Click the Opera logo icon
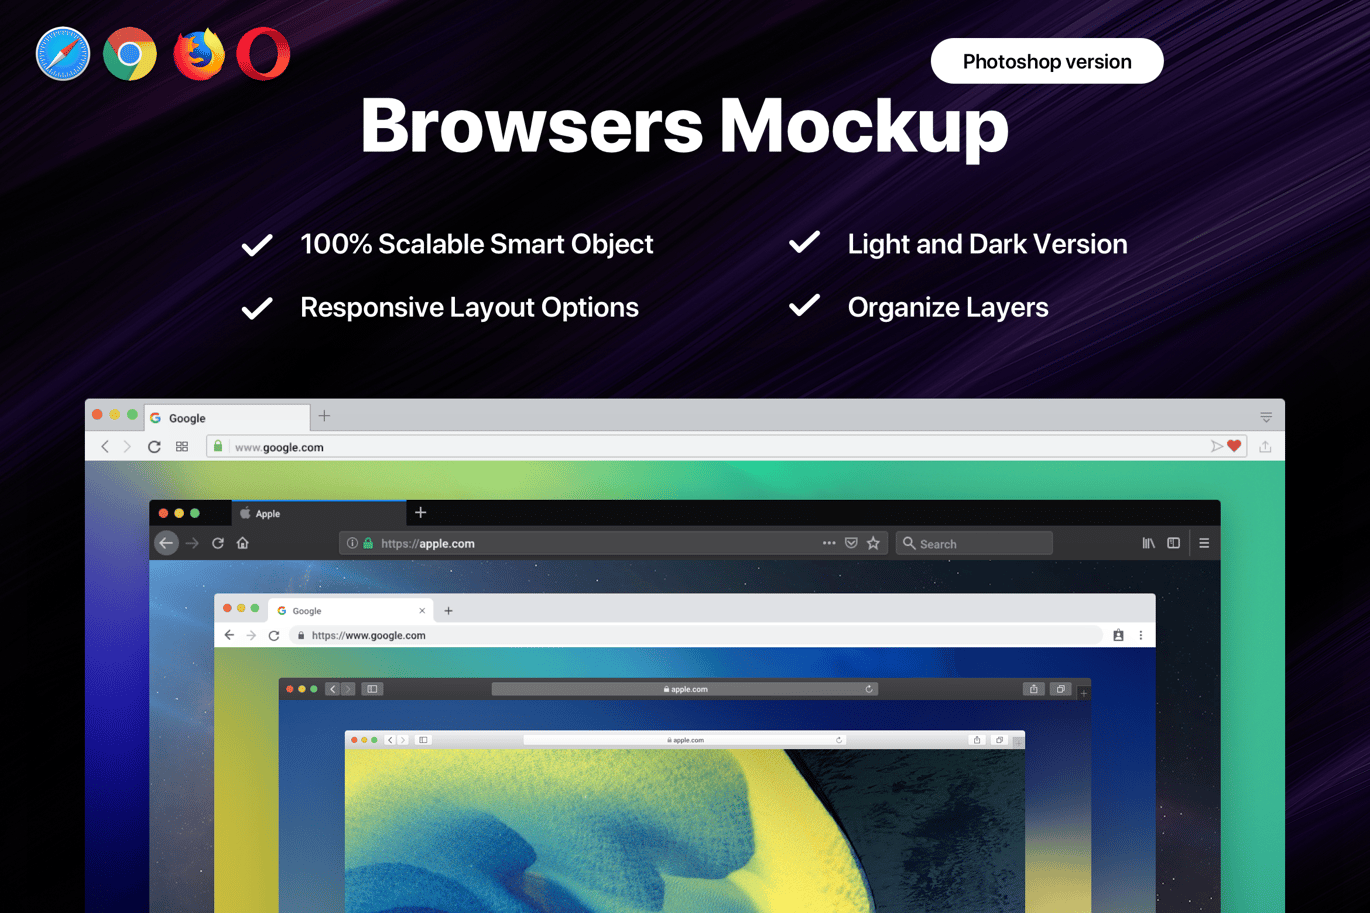This screenshot has height=913, width=1370. pyautogui.click(x=263, y=54)
